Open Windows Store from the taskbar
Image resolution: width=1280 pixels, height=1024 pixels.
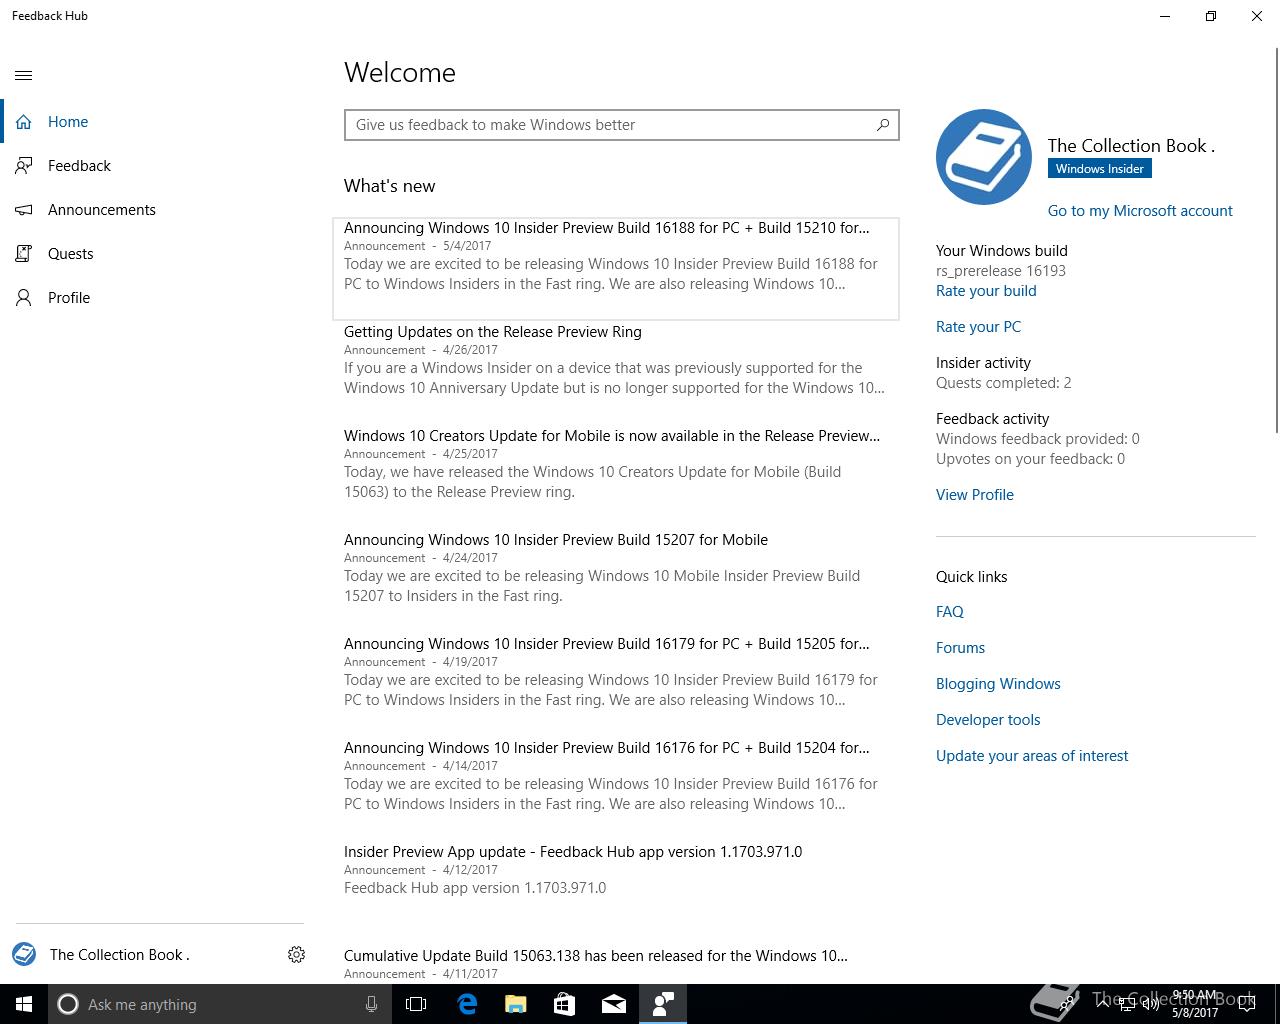[565, 1004]
